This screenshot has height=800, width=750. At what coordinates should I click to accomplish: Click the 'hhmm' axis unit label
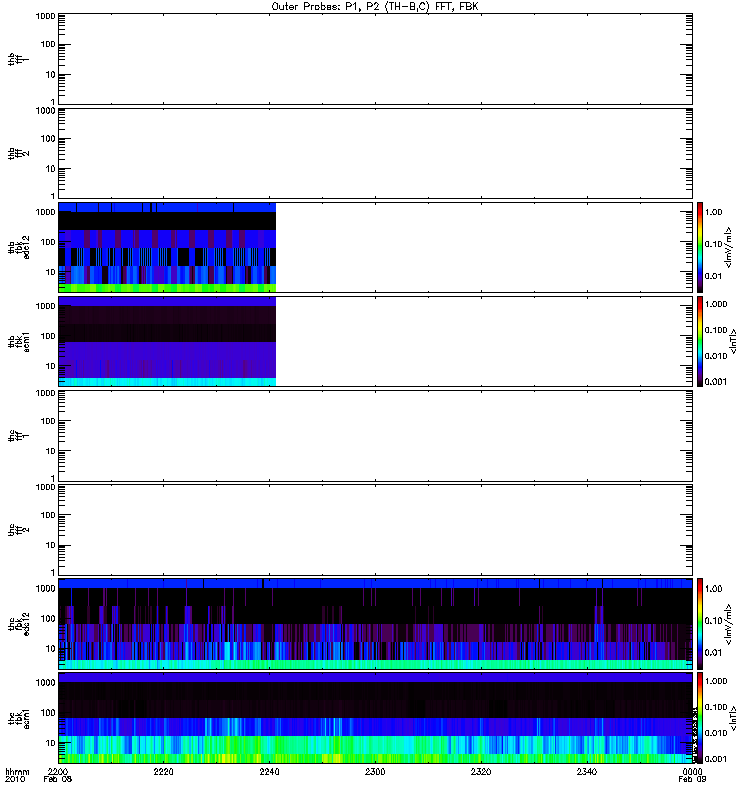(17, 771)
